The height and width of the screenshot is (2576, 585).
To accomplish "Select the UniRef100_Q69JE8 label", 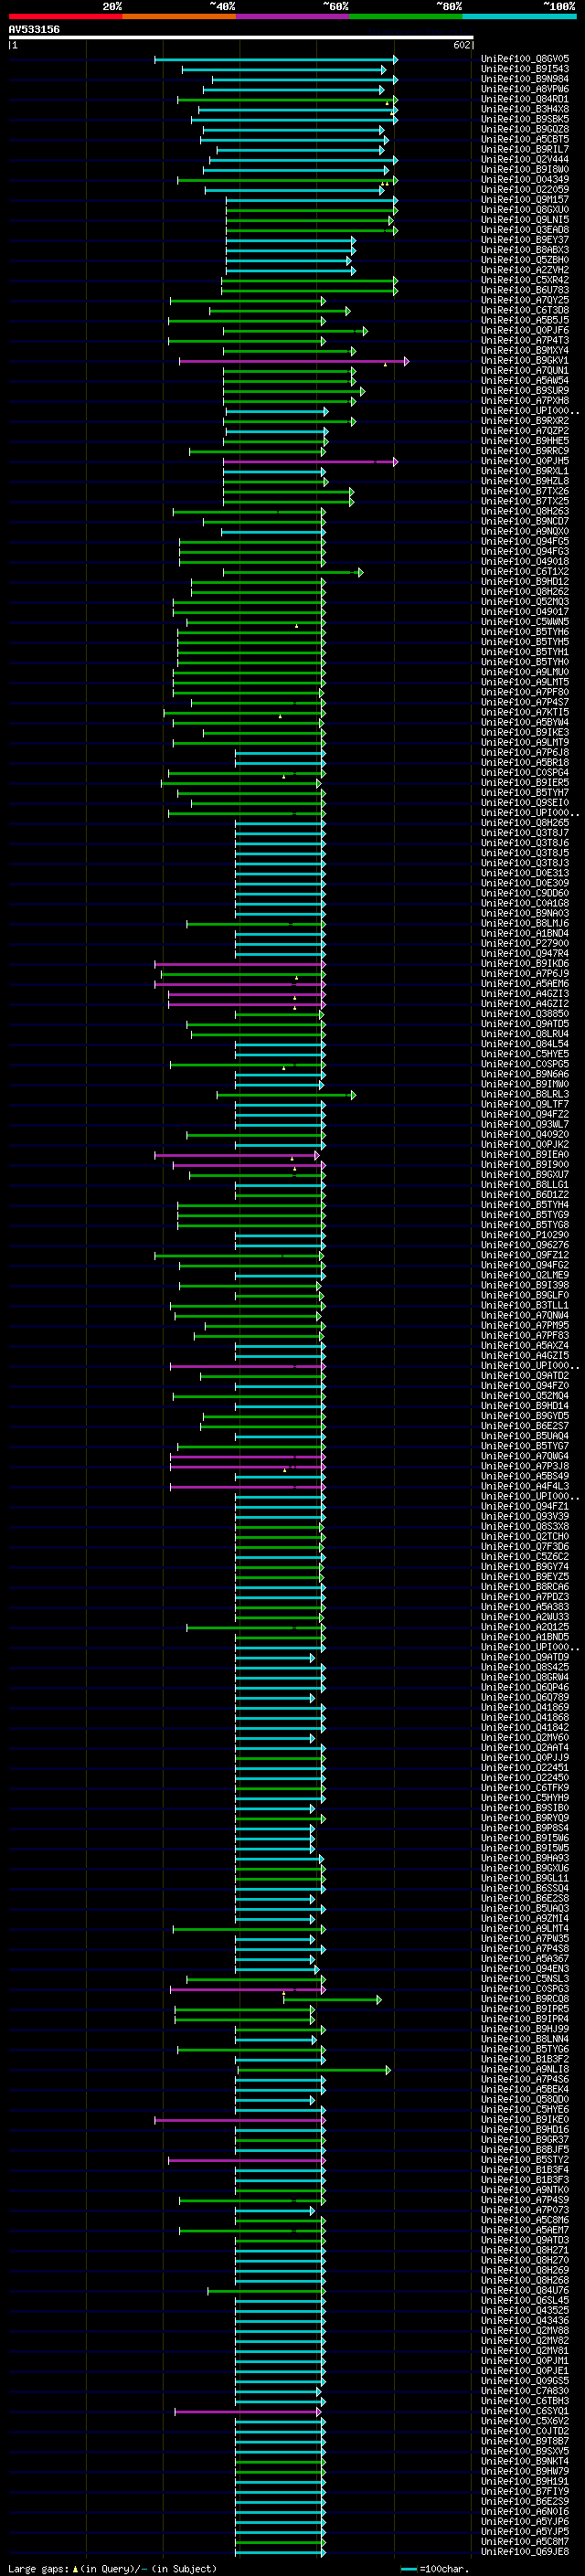I will [x=525, y=2552].
